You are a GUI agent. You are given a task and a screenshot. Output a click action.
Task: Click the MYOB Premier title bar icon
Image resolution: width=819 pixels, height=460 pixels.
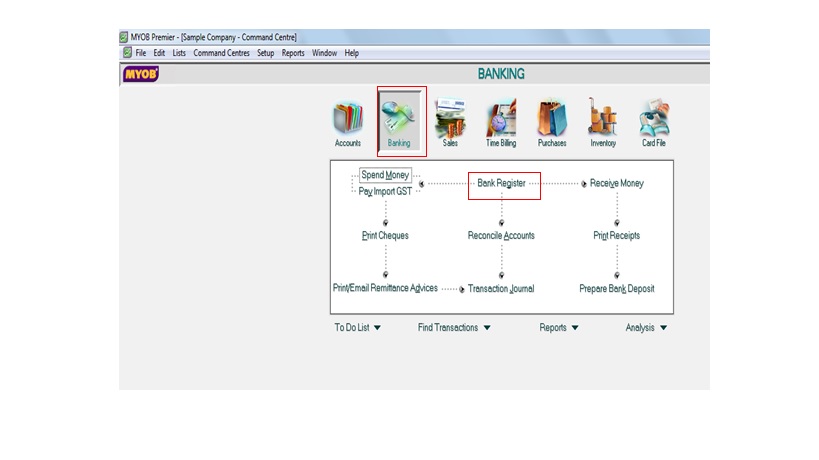[x=124, y=37]
